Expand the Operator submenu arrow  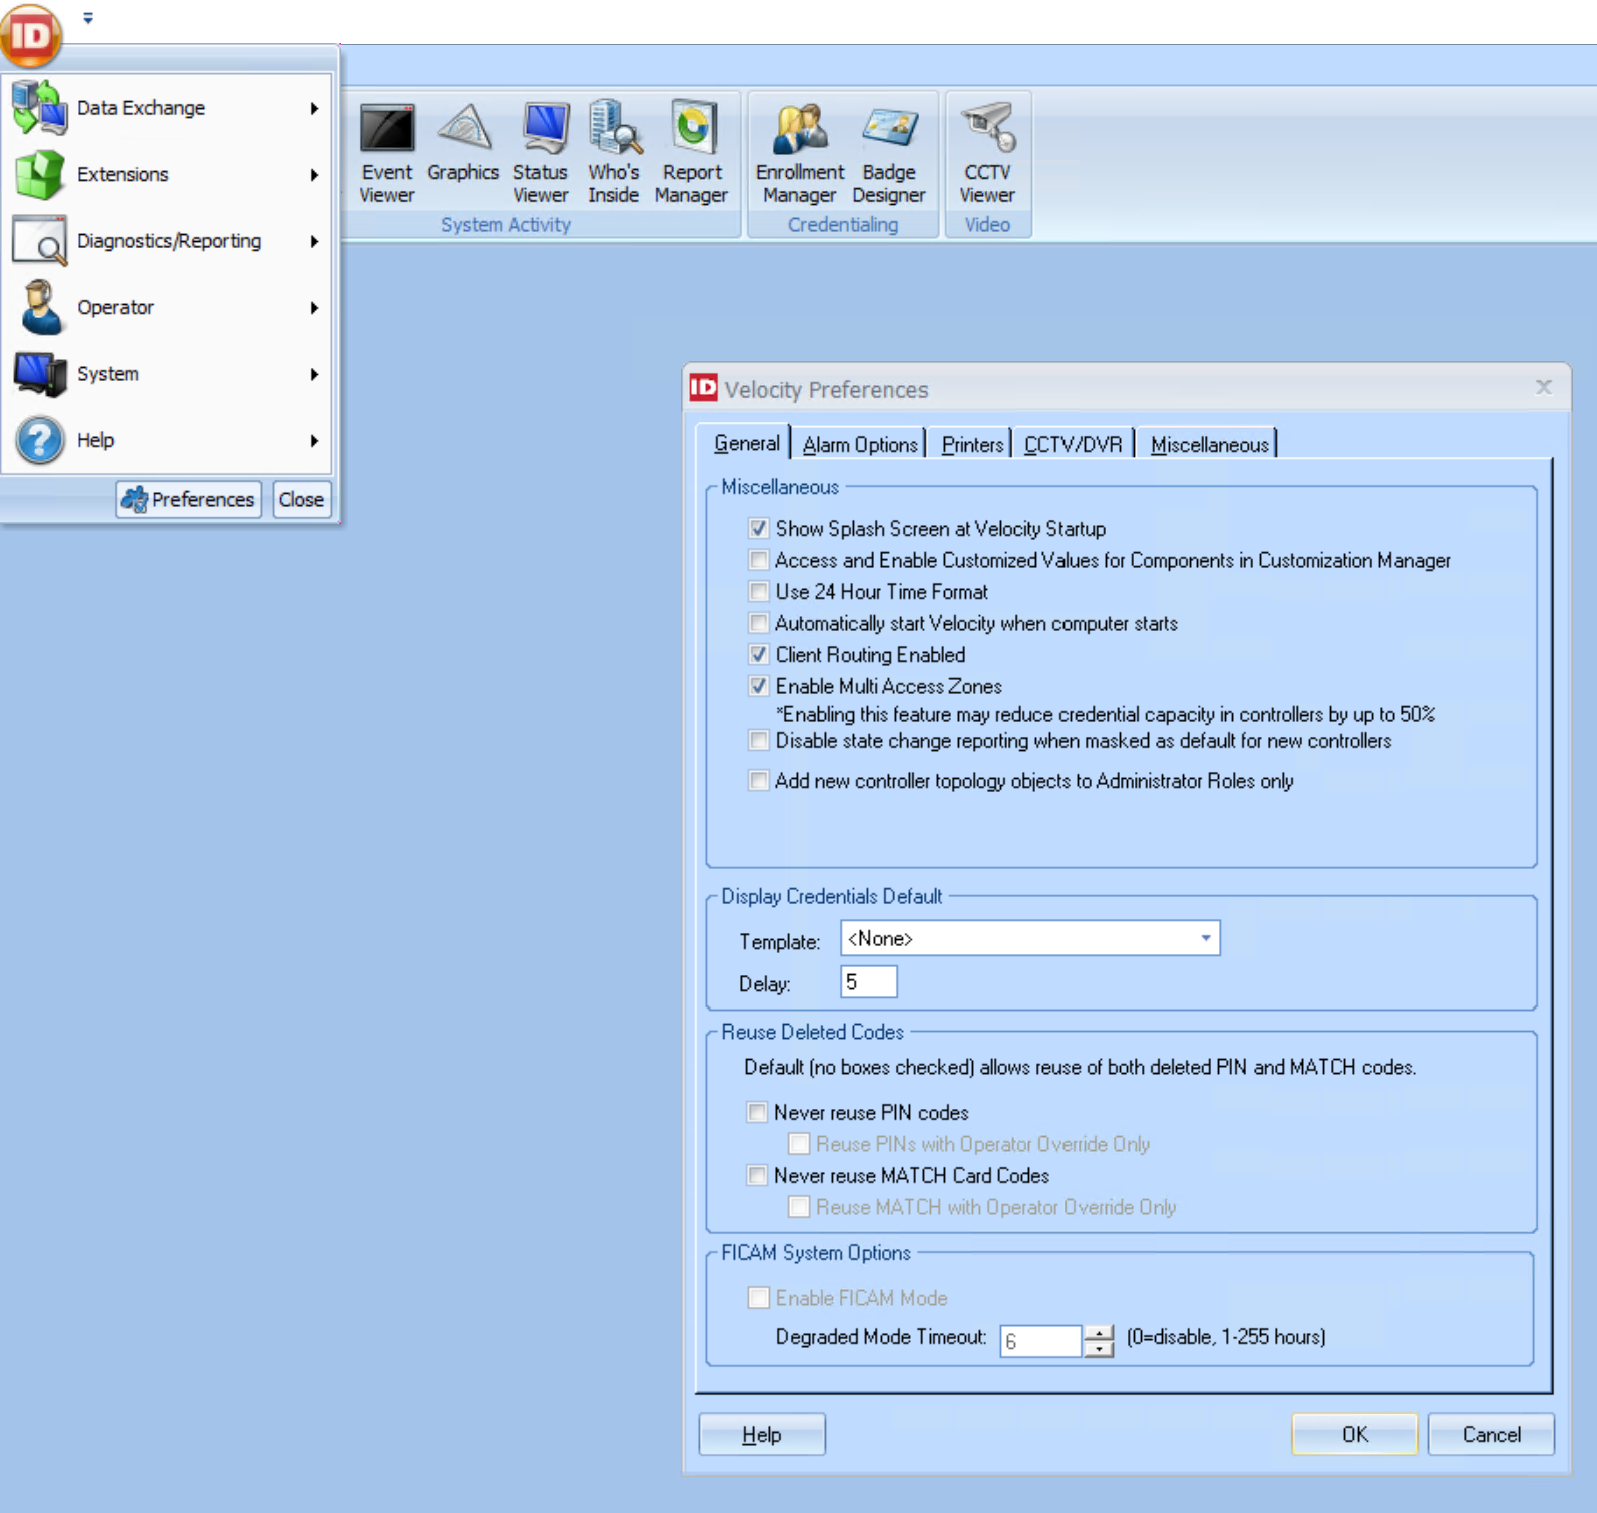314,308
